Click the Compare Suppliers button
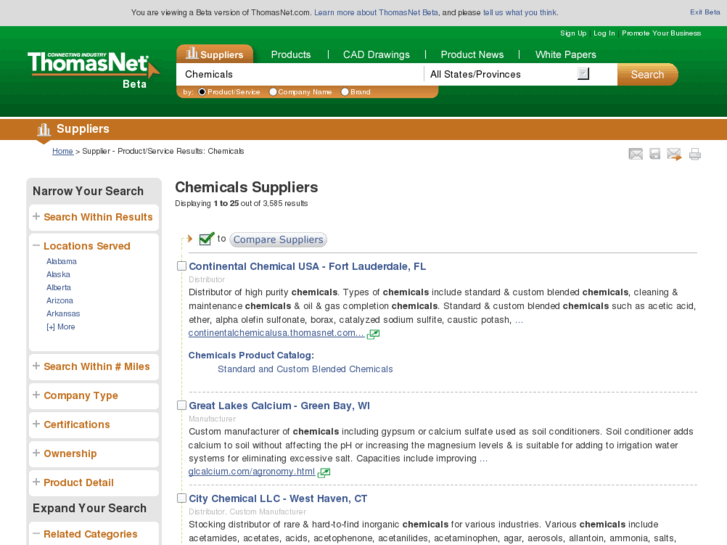Viewport: 727px width, 545px height. tap(278, 240)
